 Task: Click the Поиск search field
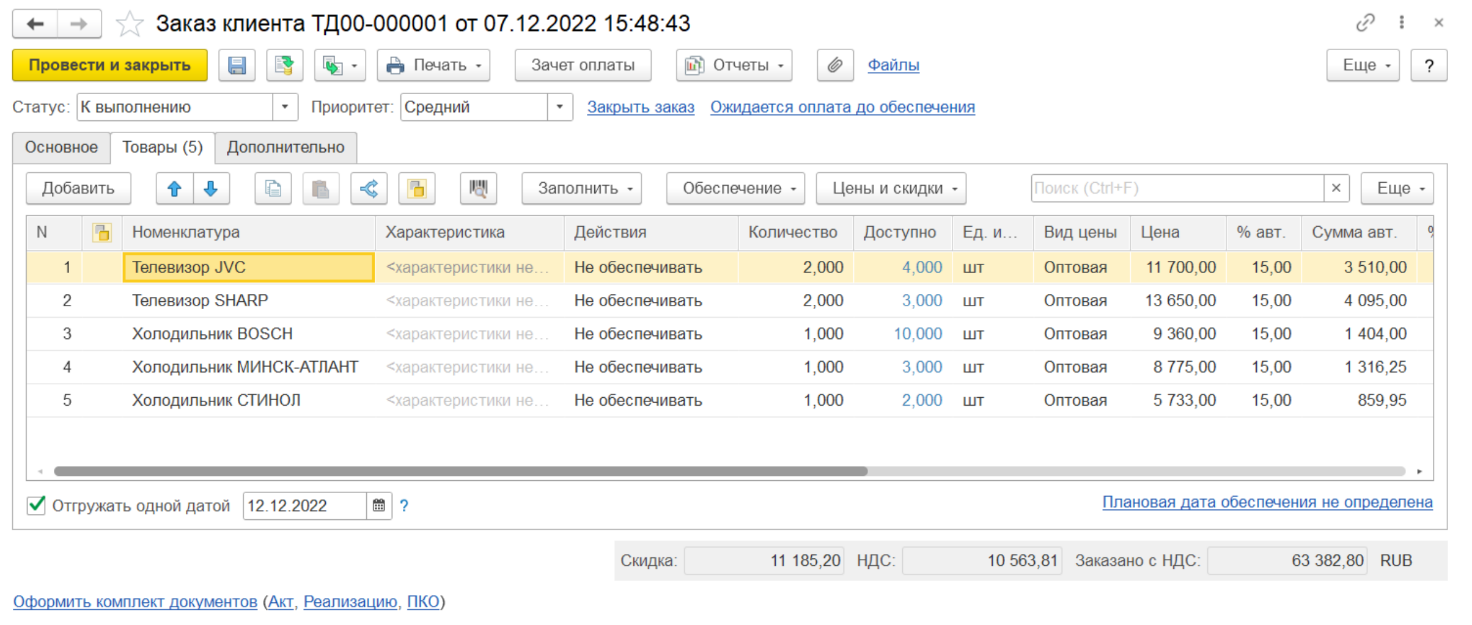pyautogui.click(x=1177, y=188)
